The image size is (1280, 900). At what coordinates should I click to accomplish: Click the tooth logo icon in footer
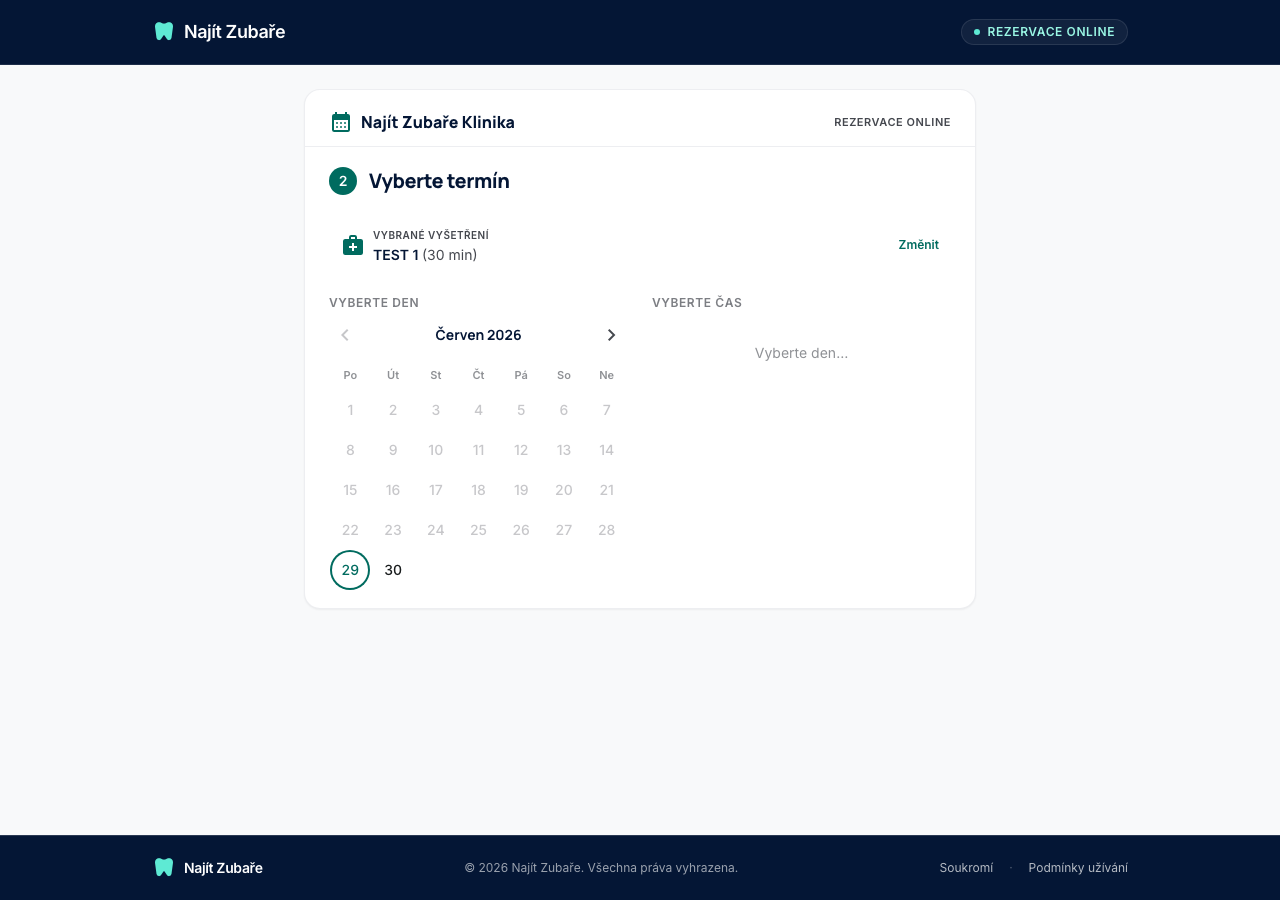pos(164,867)
